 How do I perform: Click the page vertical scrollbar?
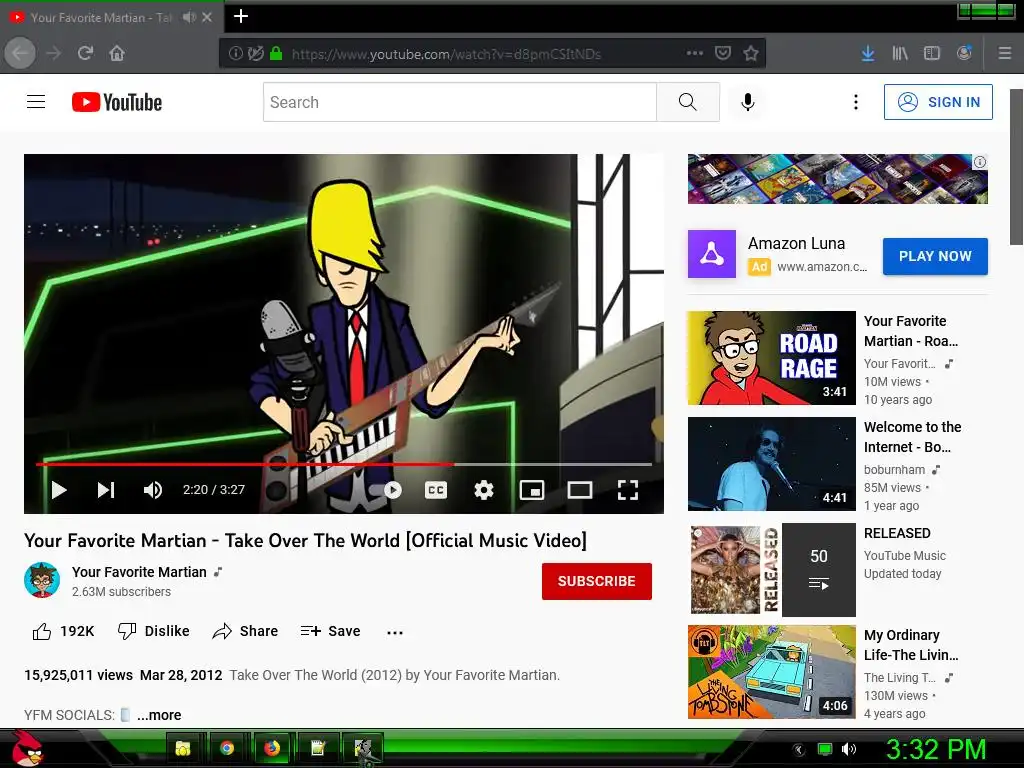(x=1016, y=167)
